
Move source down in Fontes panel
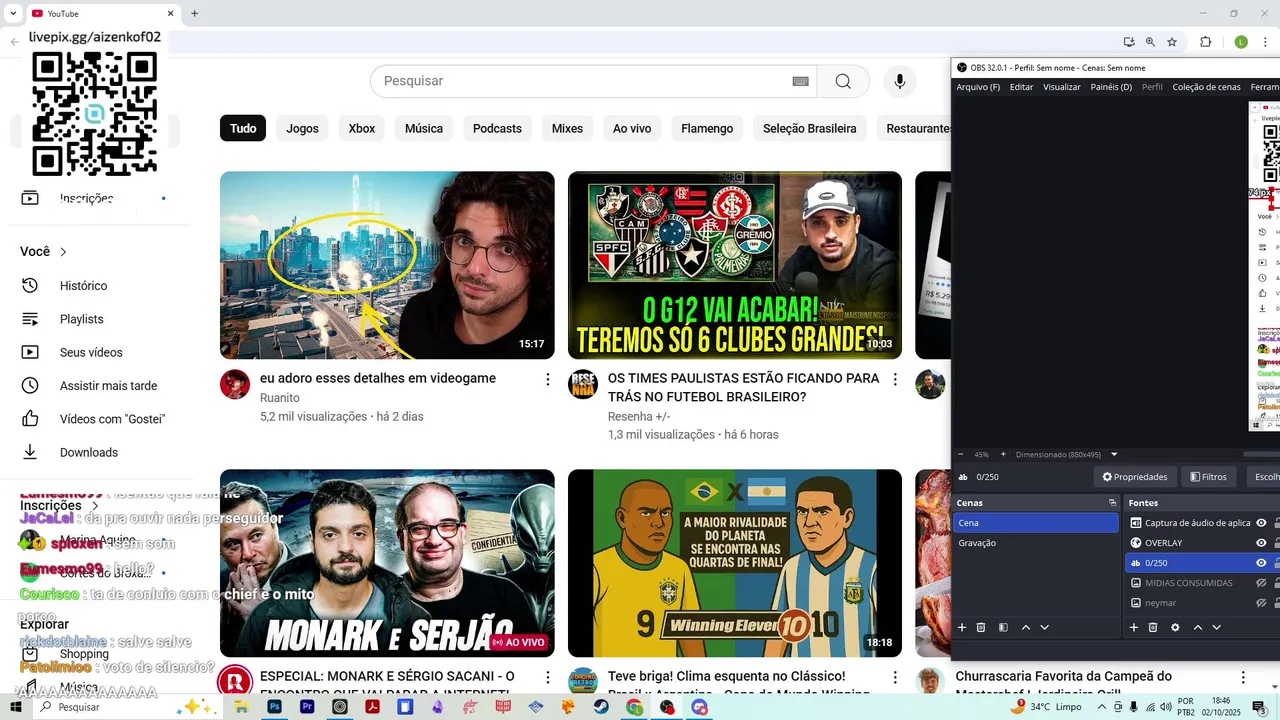pos(1217,627)
